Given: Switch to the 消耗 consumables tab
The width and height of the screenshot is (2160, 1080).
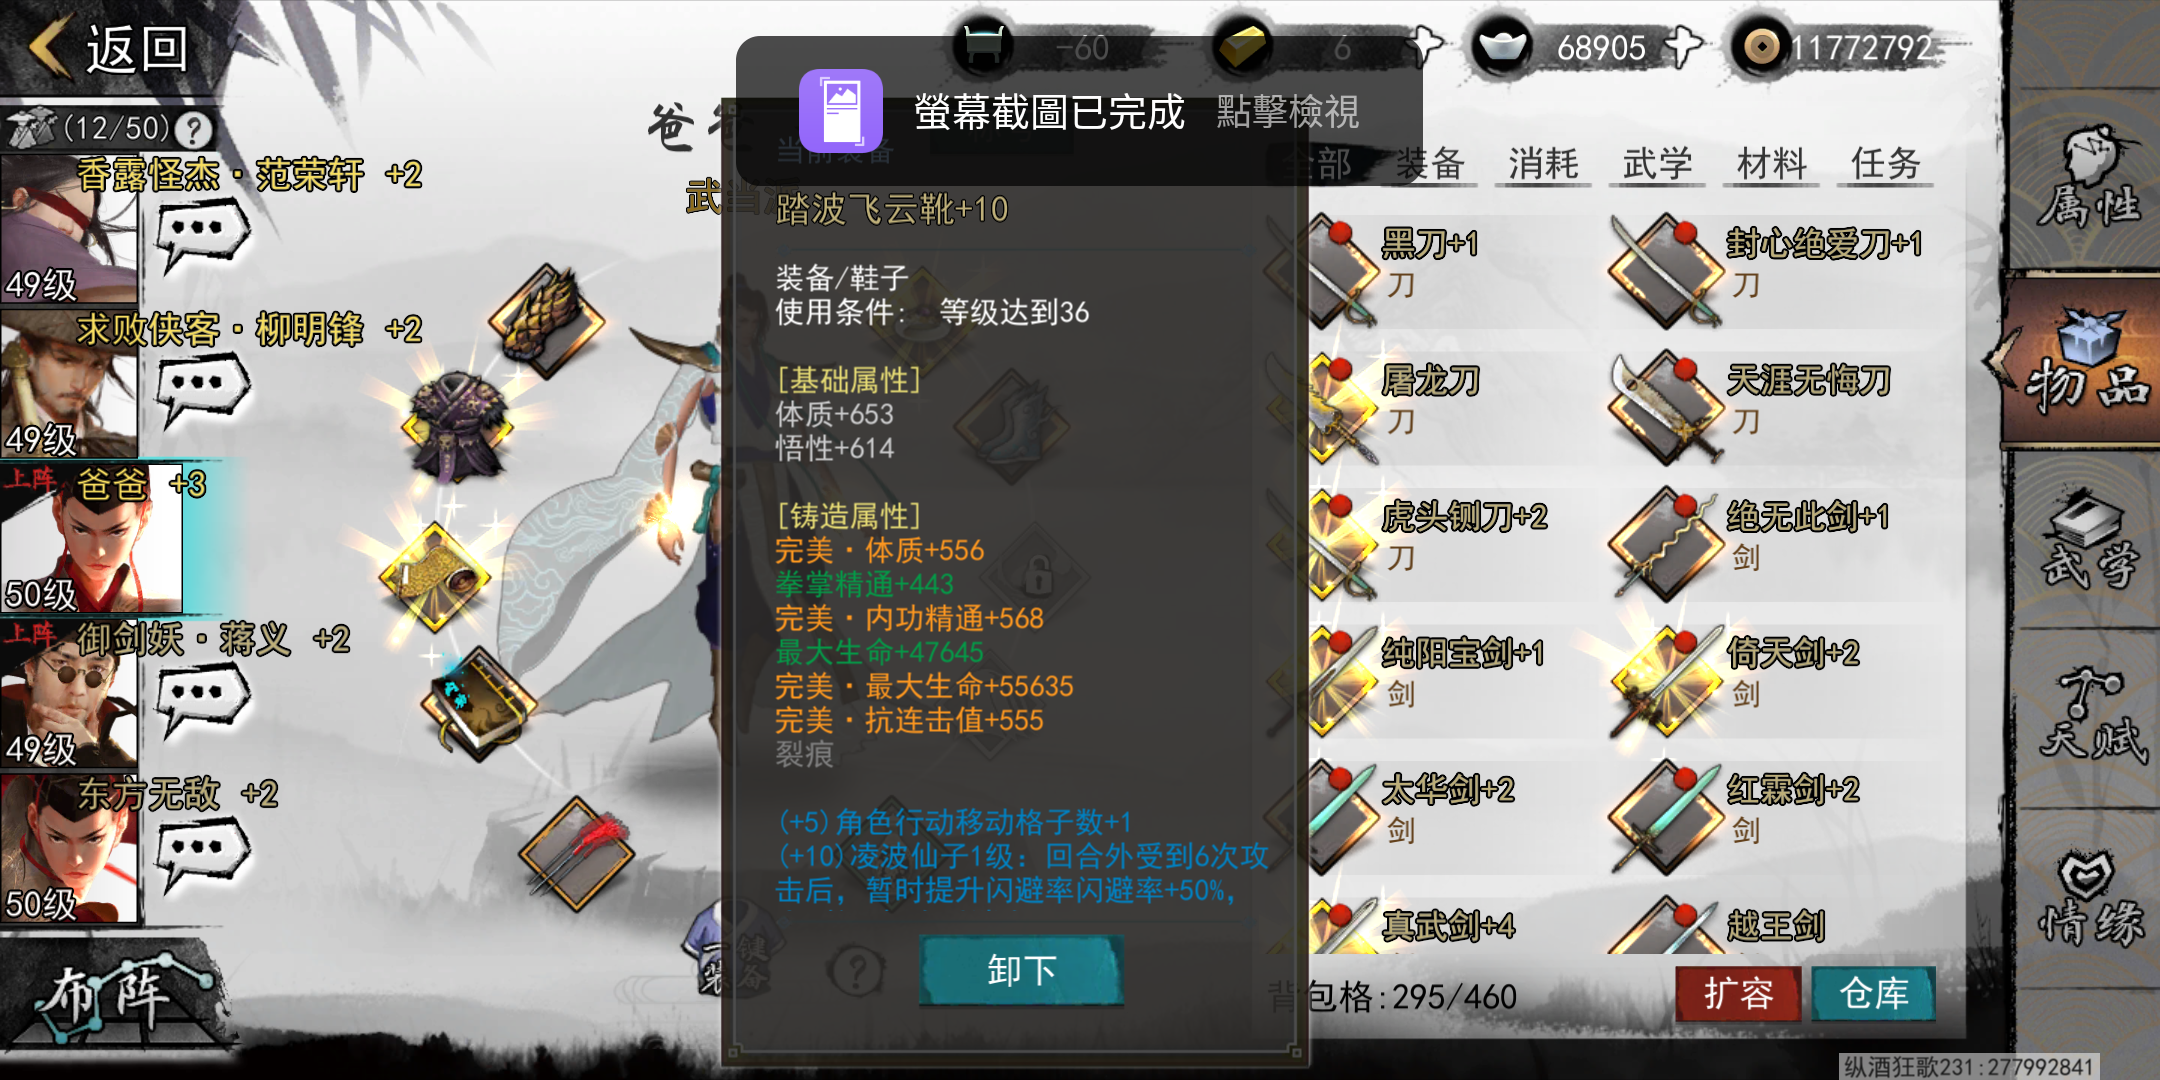Looking at the screenshot, I should pyautogui.click(x=1543, y=164).
